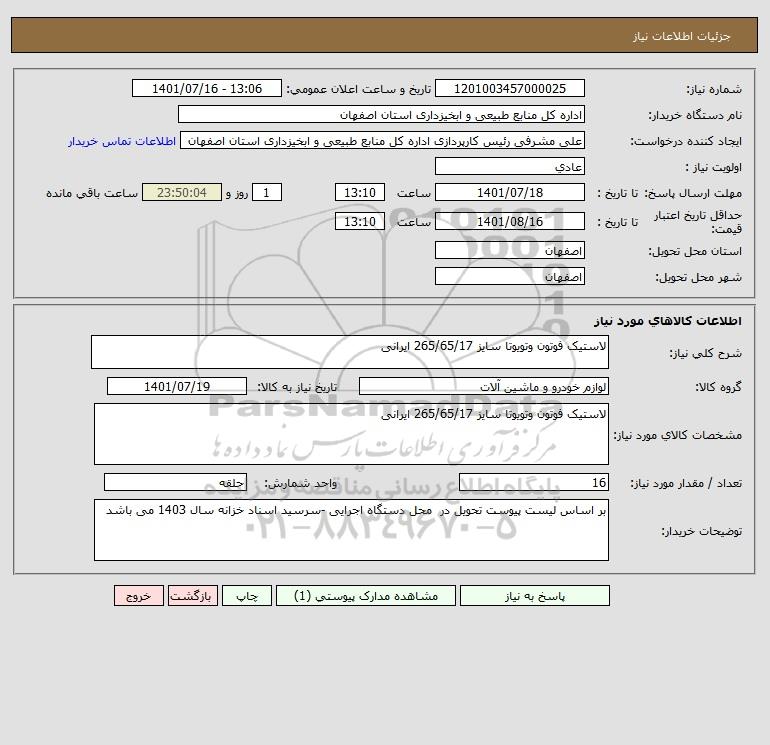Open اطلاعات تماس خریدار link
Image resolution: width=770 pixels, height=745 pixels.
(x=122, y=141)
